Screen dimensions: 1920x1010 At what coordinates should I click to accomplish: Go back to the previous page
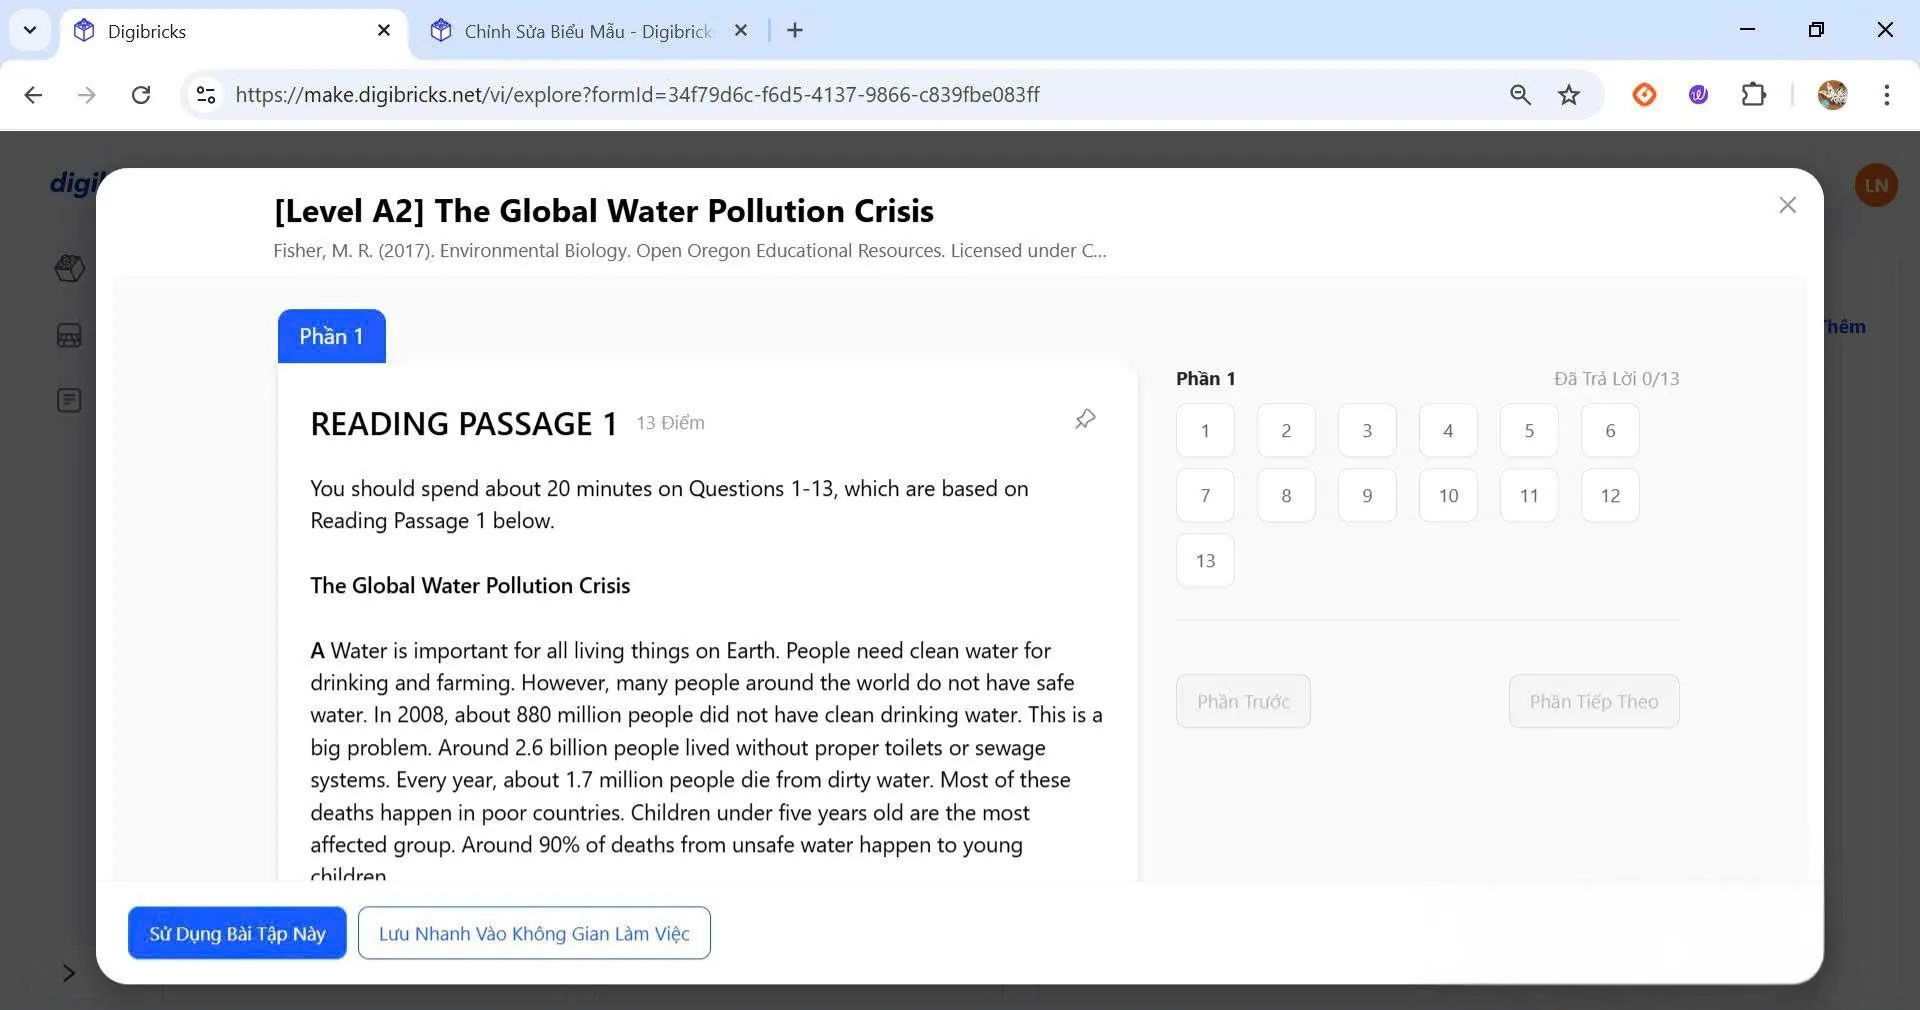pyautogui.click(x=33, y=95)
